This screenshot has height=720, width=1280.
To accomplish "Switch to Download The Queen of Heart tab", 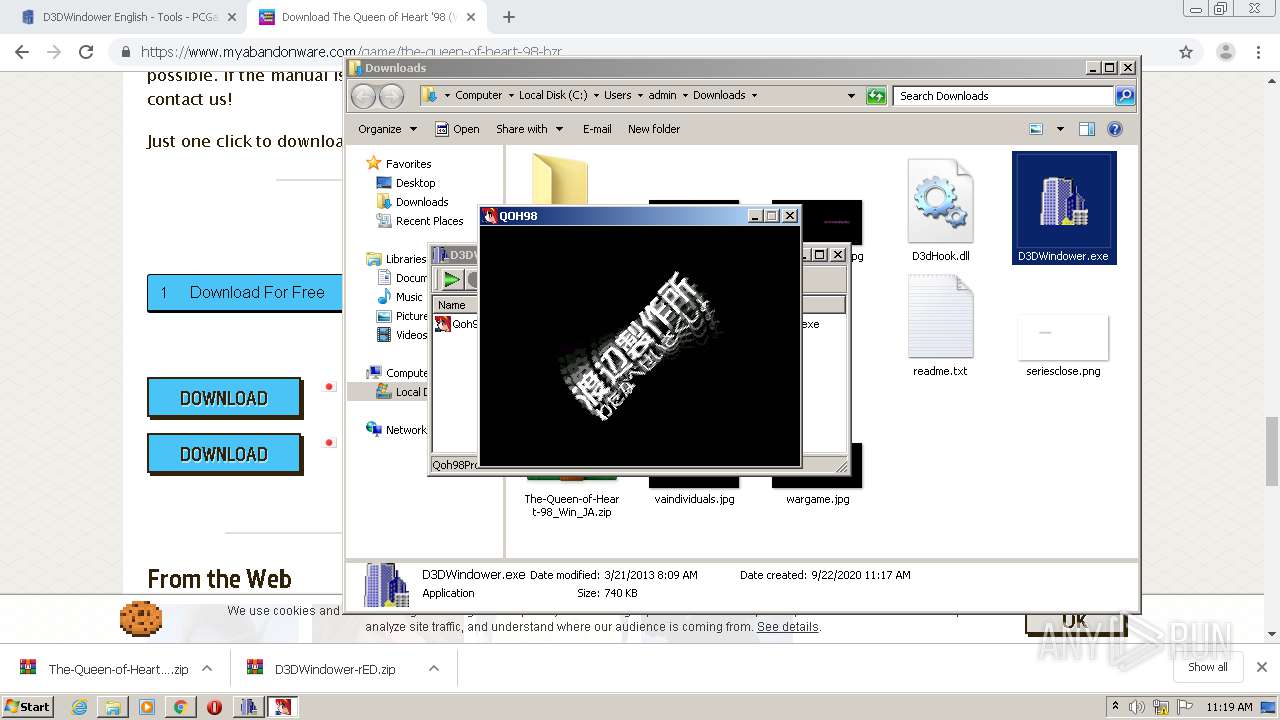I will tap(366, 17).
